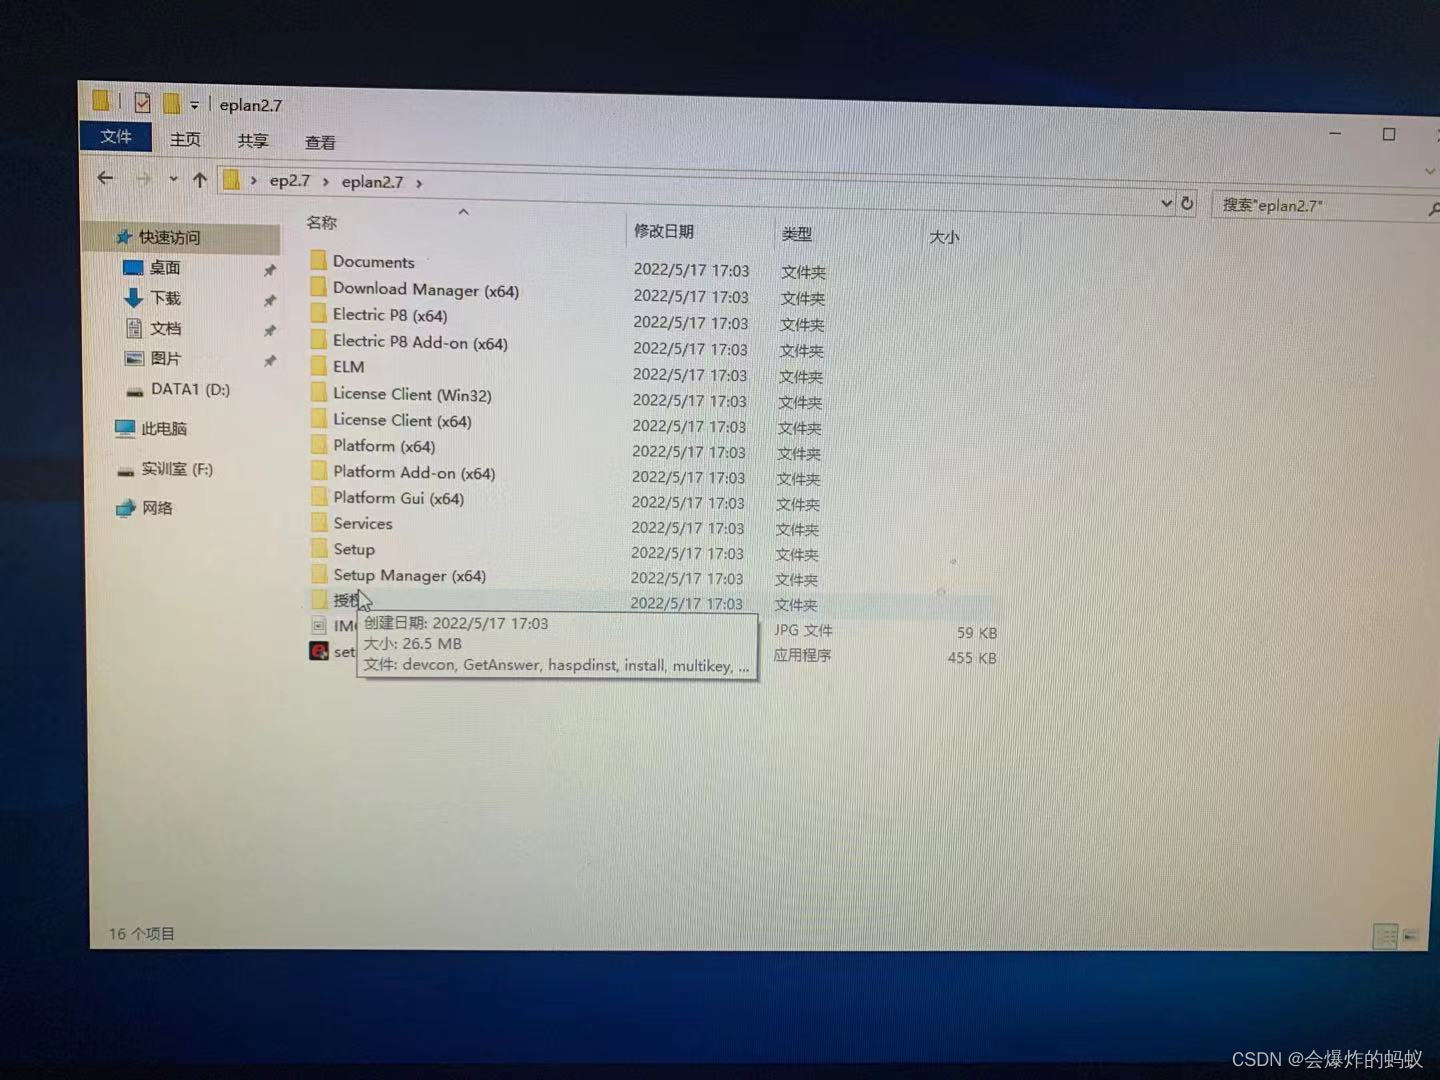The height and width of the screenshot is (1080, 1440).
Task: Click the refresh icon next to address bar
Action: point(1187,203)
